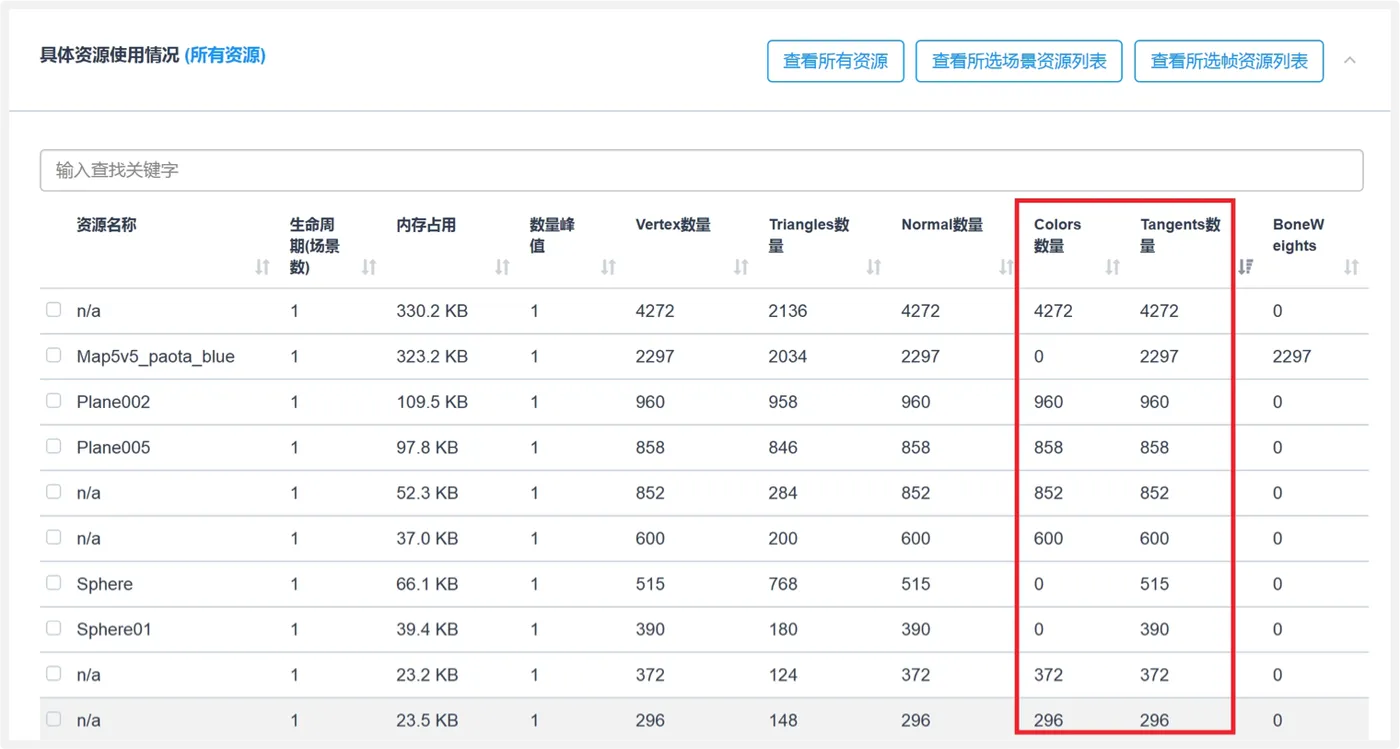Click the 内存占用 column header
This screenshot has height=749, width=1400.
[426, 225]
